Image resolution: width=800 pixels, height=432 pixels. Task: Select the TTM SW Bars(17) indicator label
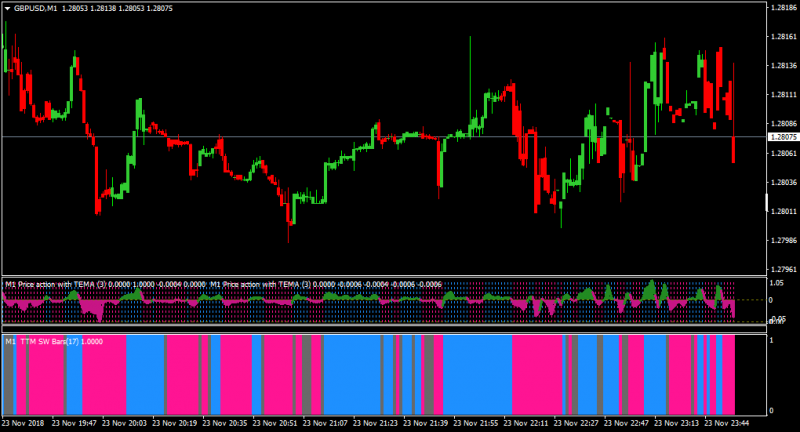tap(54, 342)
